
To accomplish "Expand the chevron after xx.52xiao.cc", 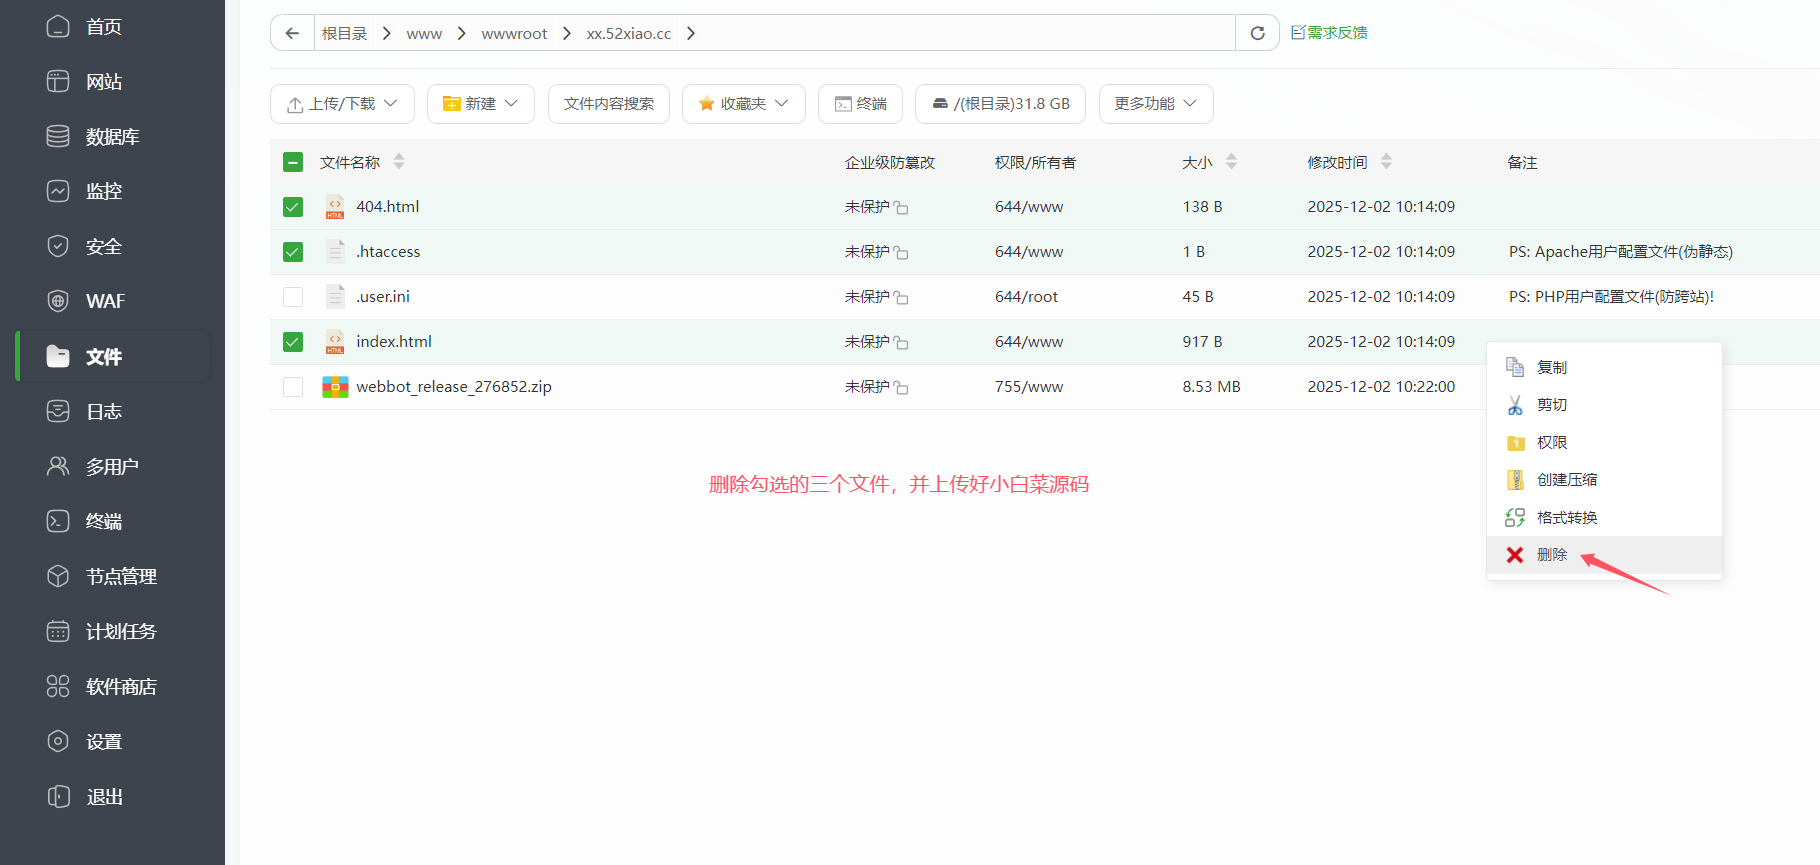I will 691,33.
